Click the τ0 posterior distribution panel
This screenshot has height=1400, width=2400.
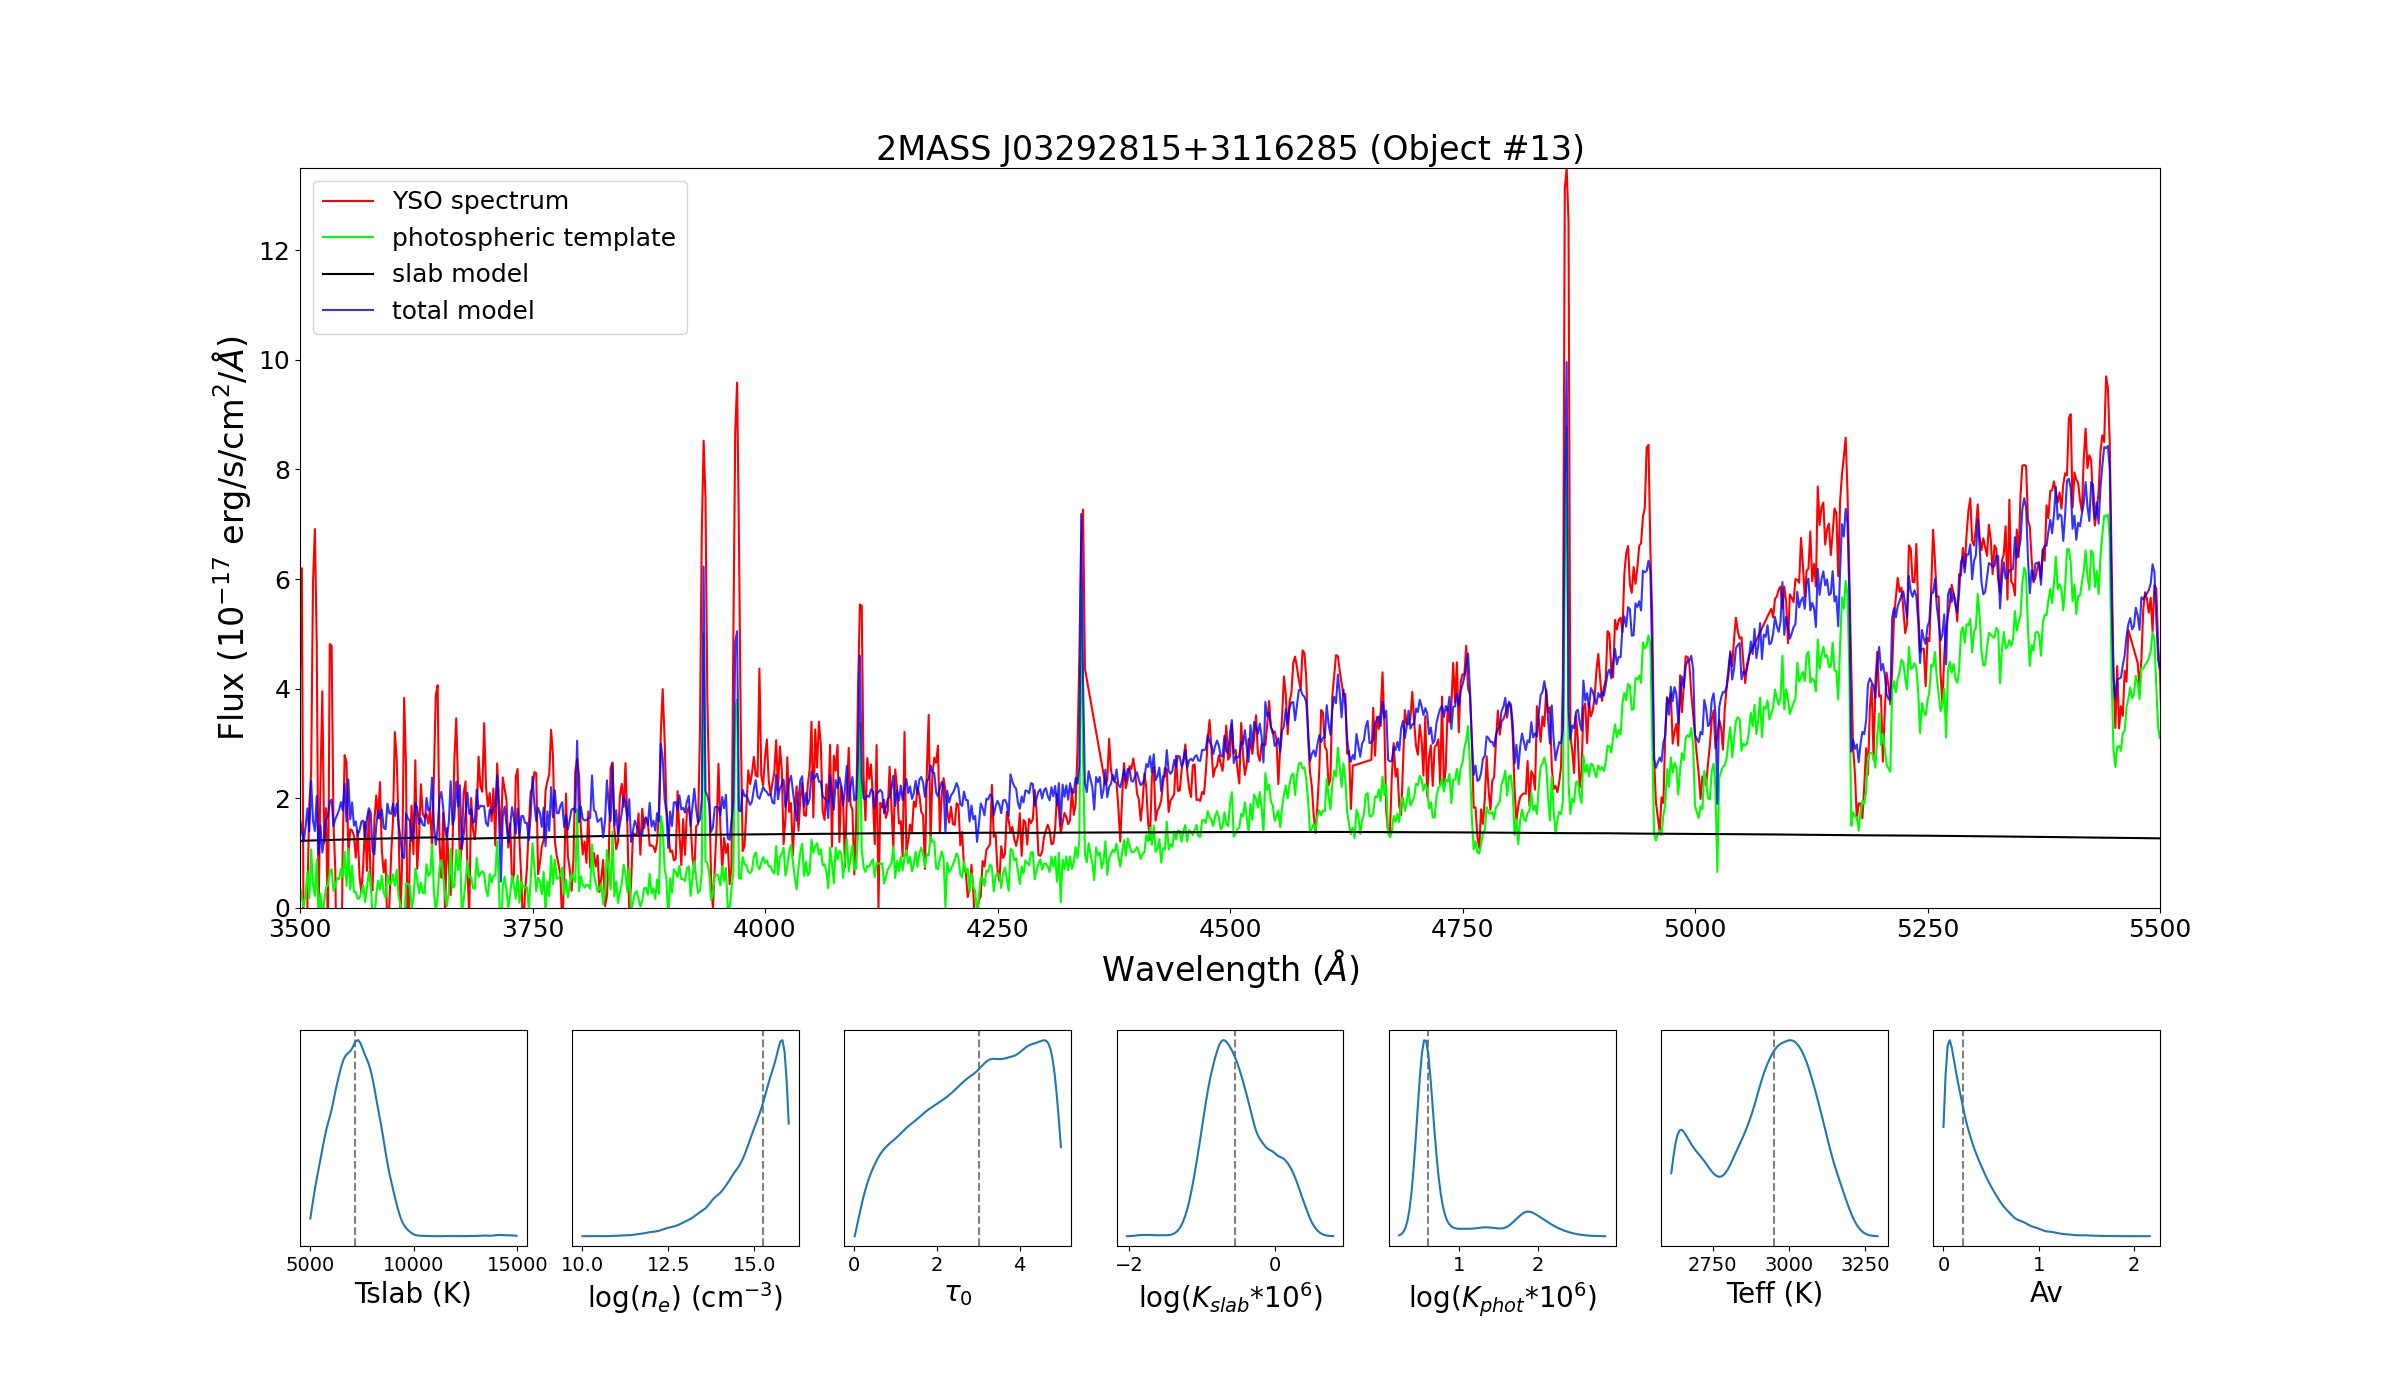[957, 1138]
